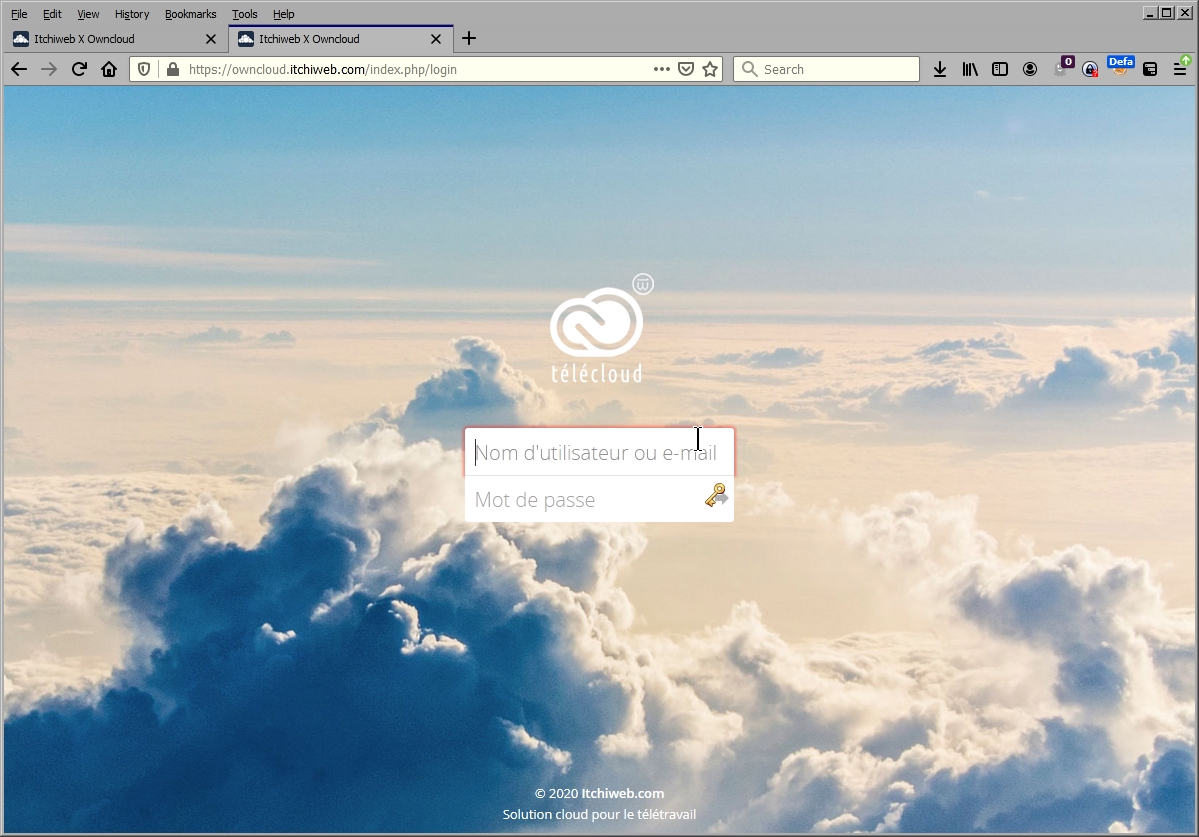
Task: Open Ghostery extension with 0 badge
Action: pyautogui.click(x=1062, y=67)
